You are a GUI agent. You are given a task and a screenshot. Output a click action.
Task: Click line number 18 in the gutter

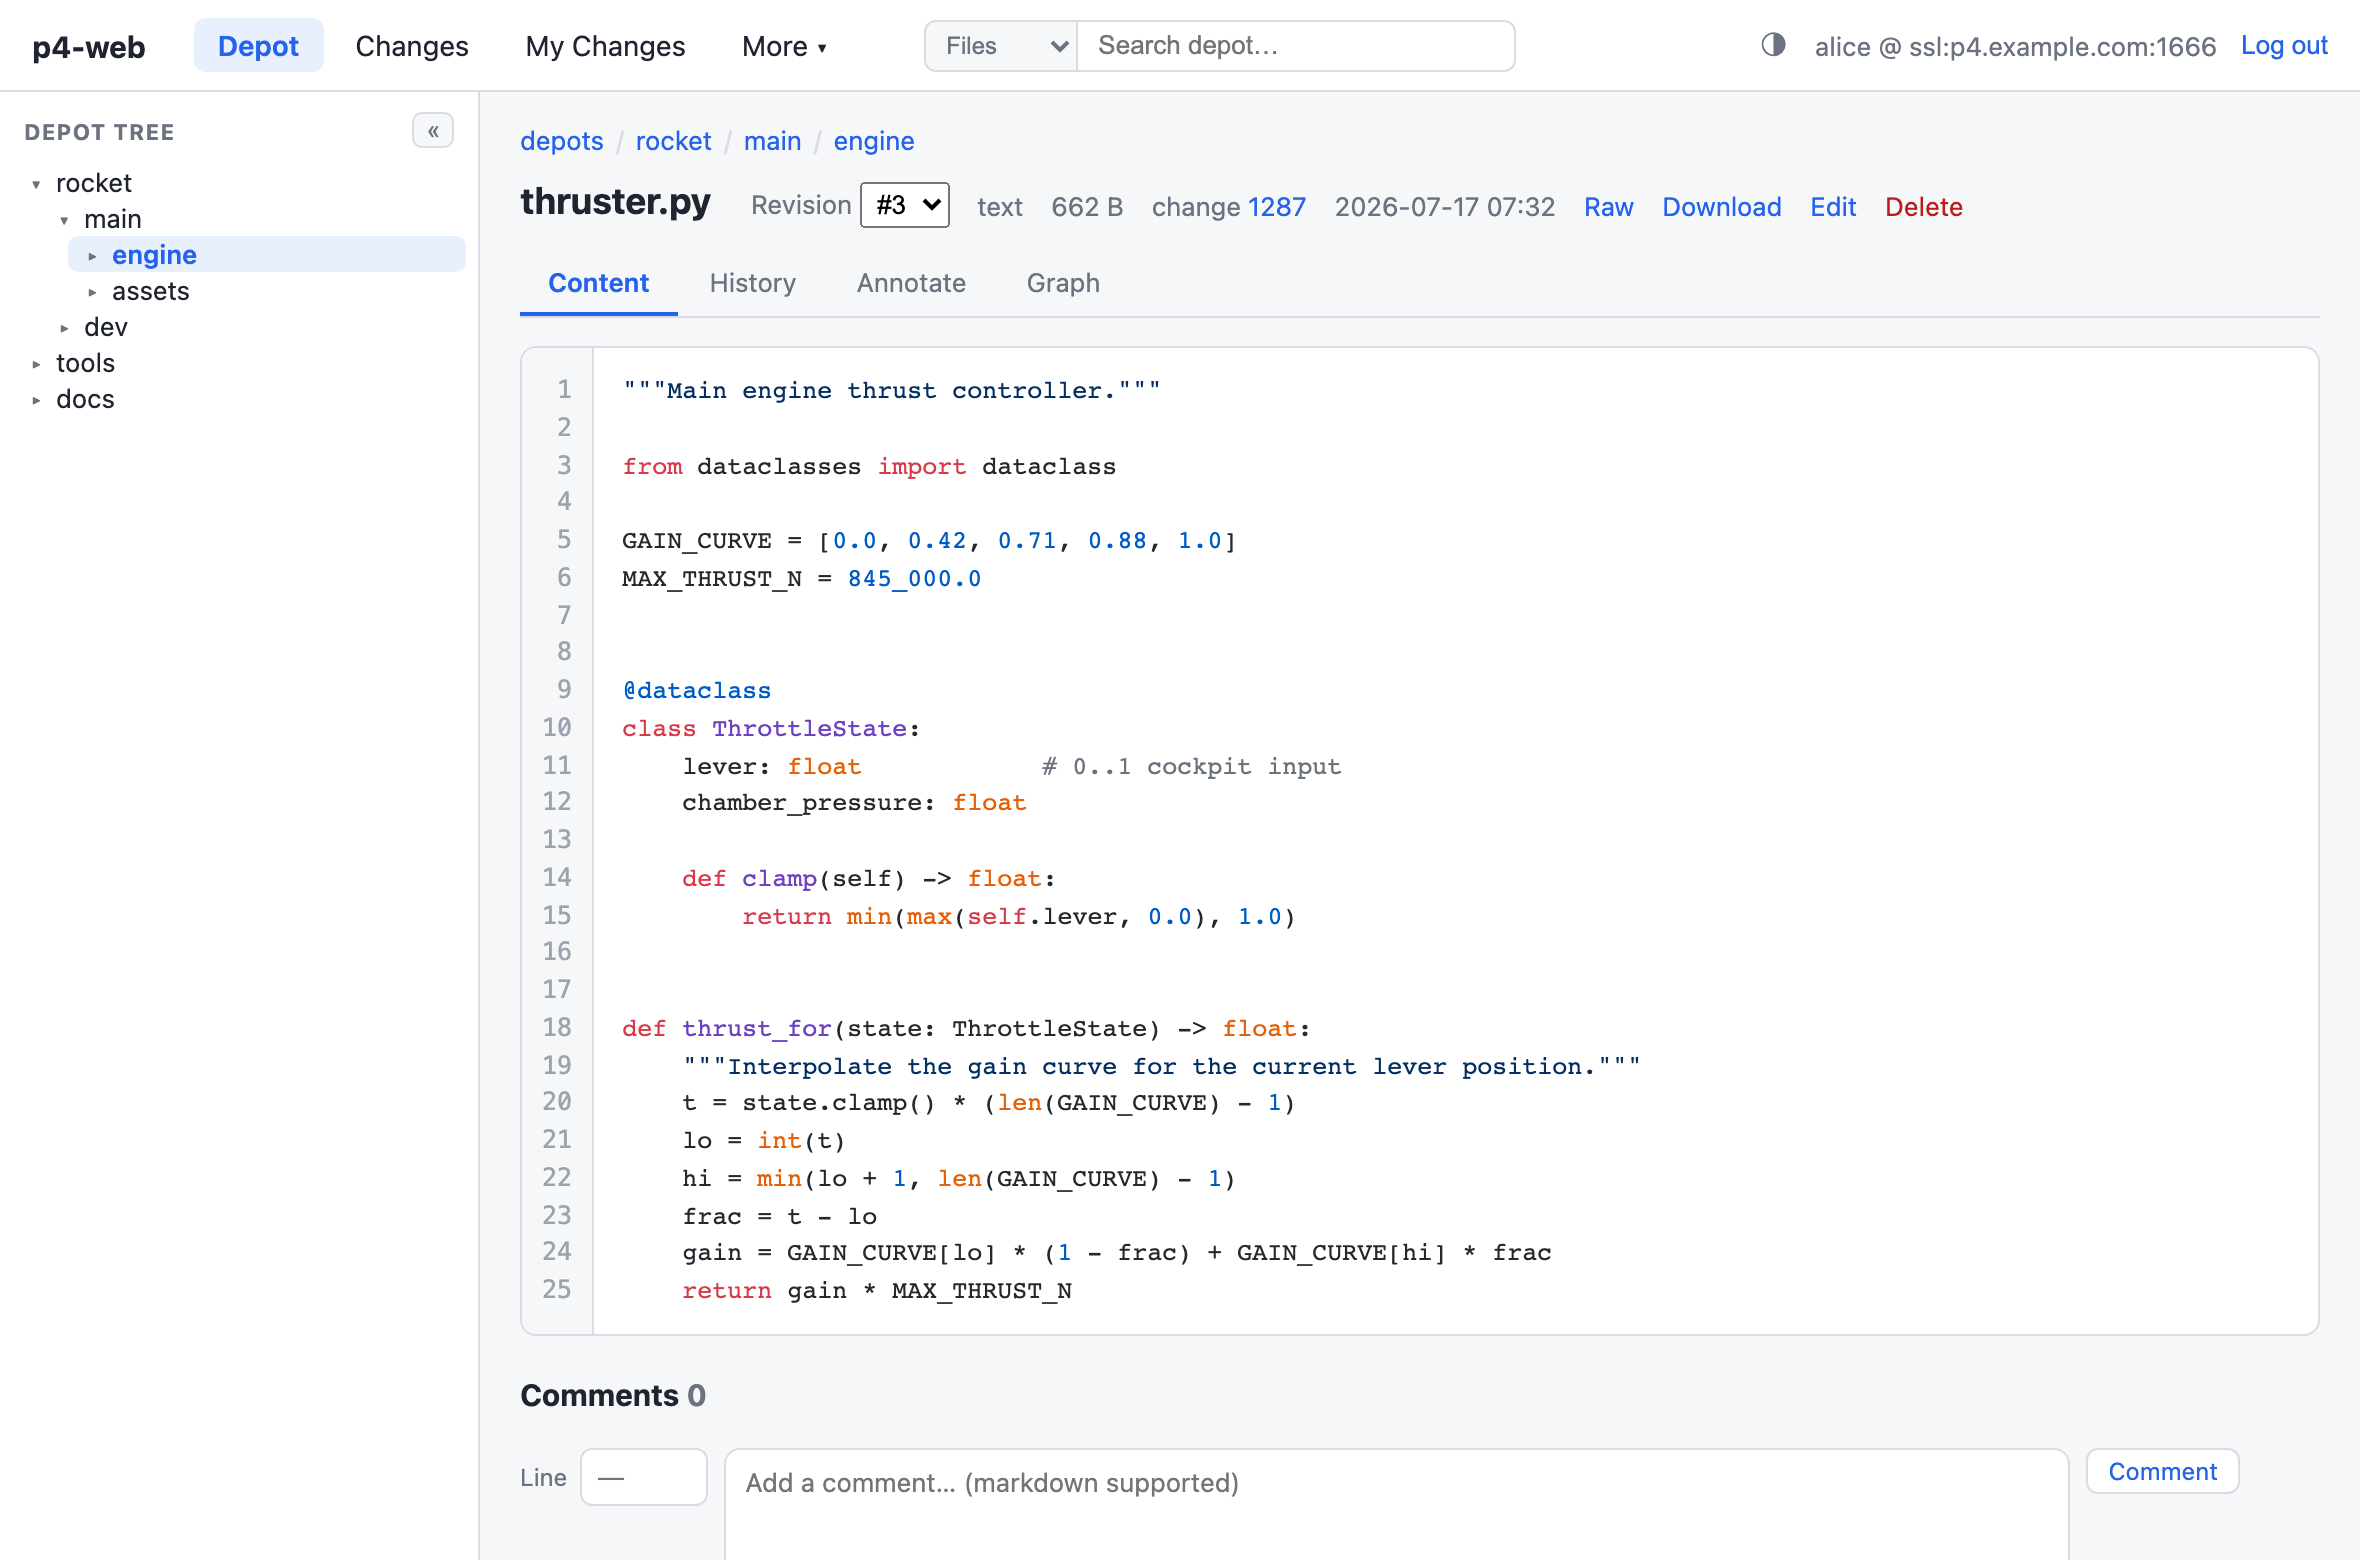pos(557,1027)
